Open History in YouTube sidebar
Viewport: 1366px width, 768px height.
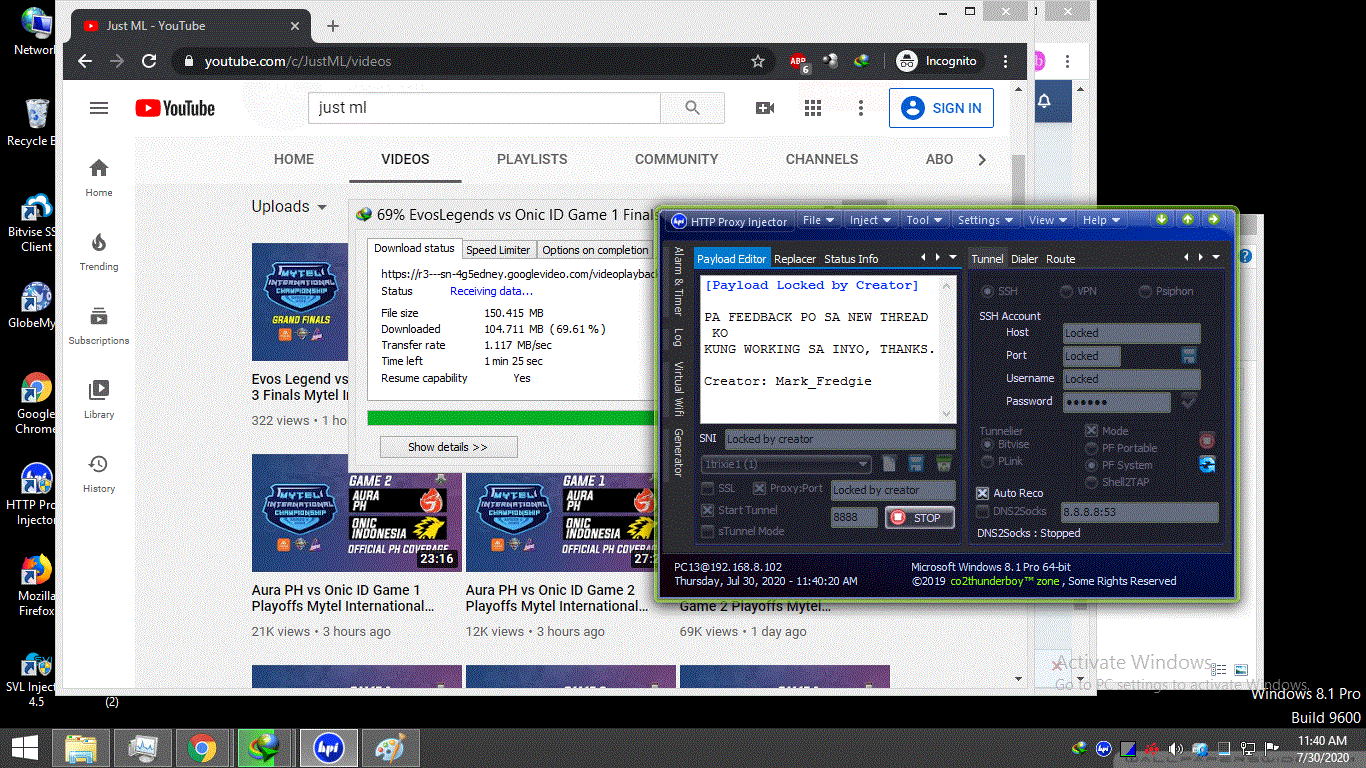(x=99, y=473)
